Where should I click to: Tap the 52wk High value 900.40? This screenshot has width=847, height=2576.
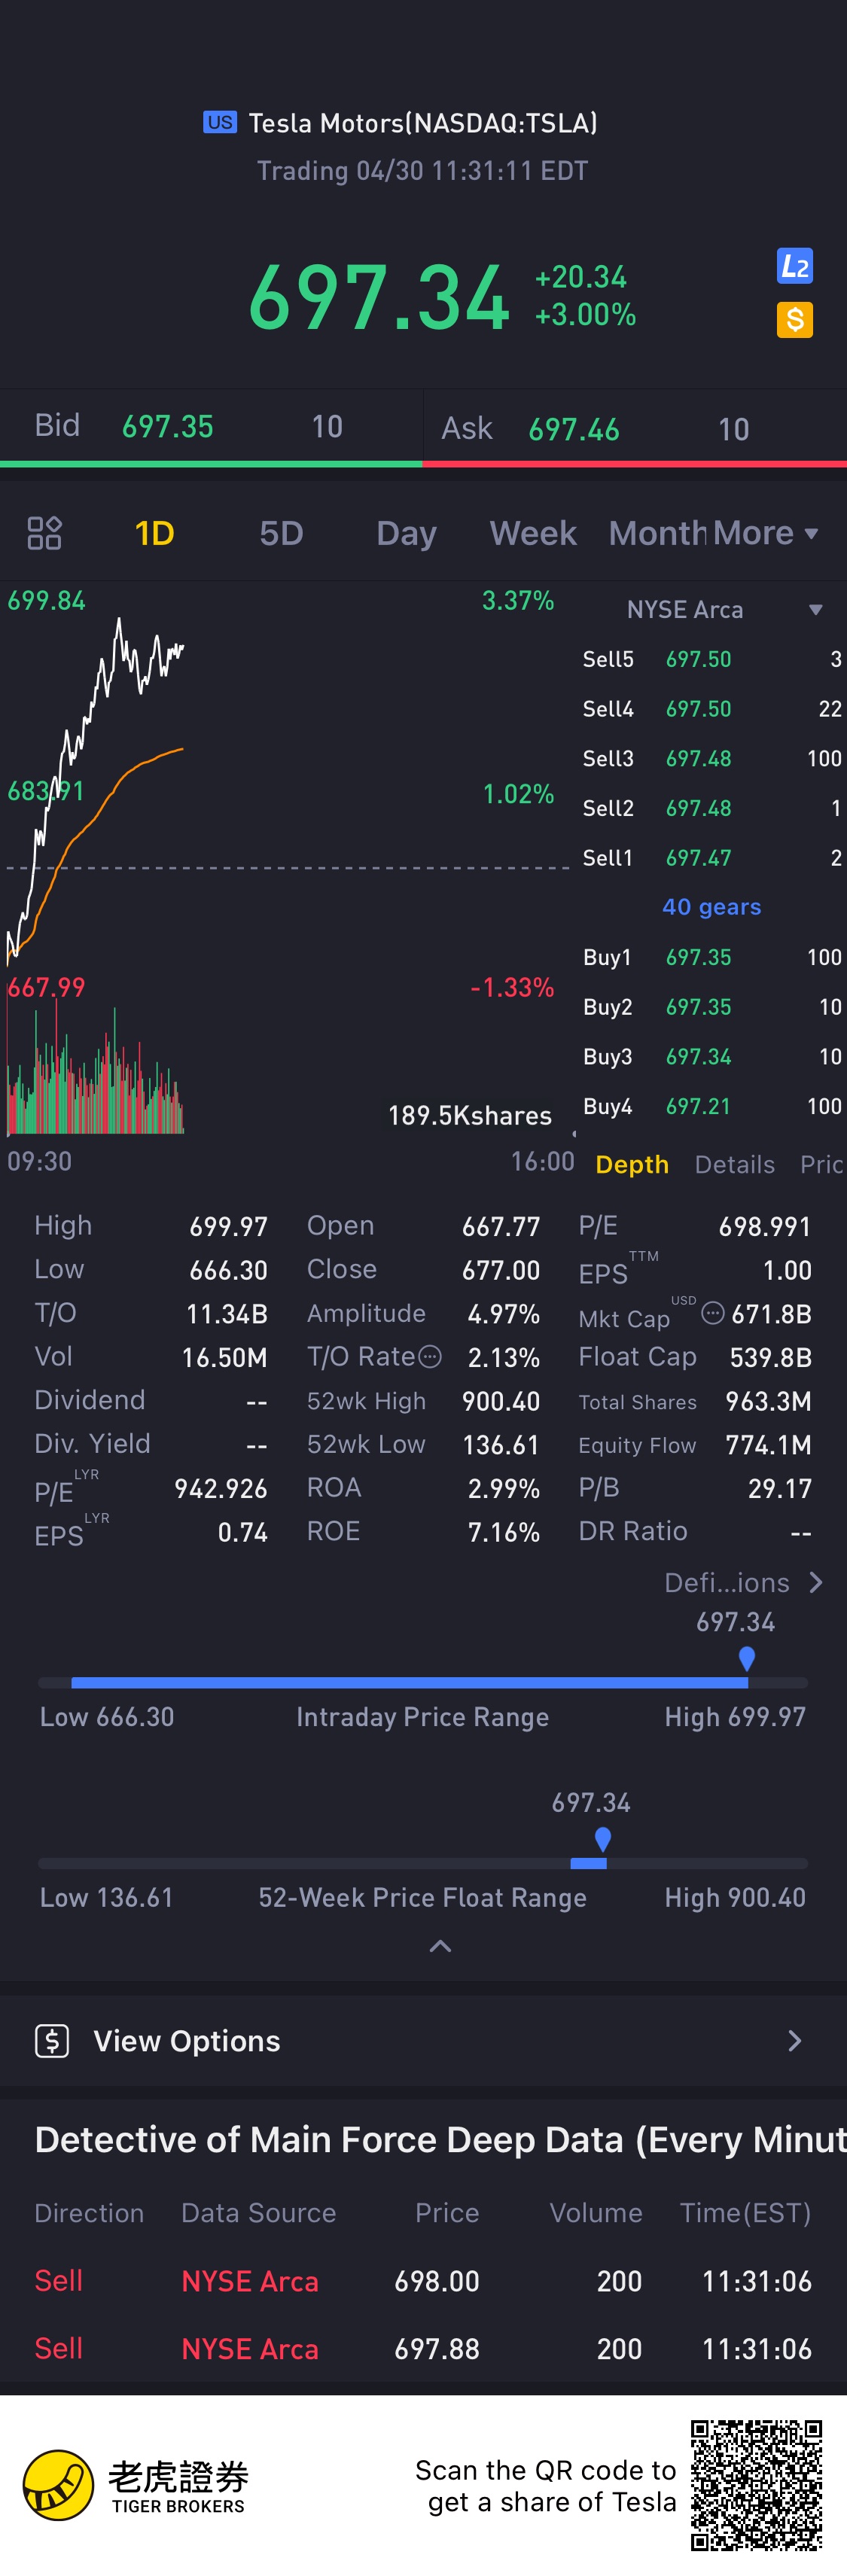(x=501, y=1401)
